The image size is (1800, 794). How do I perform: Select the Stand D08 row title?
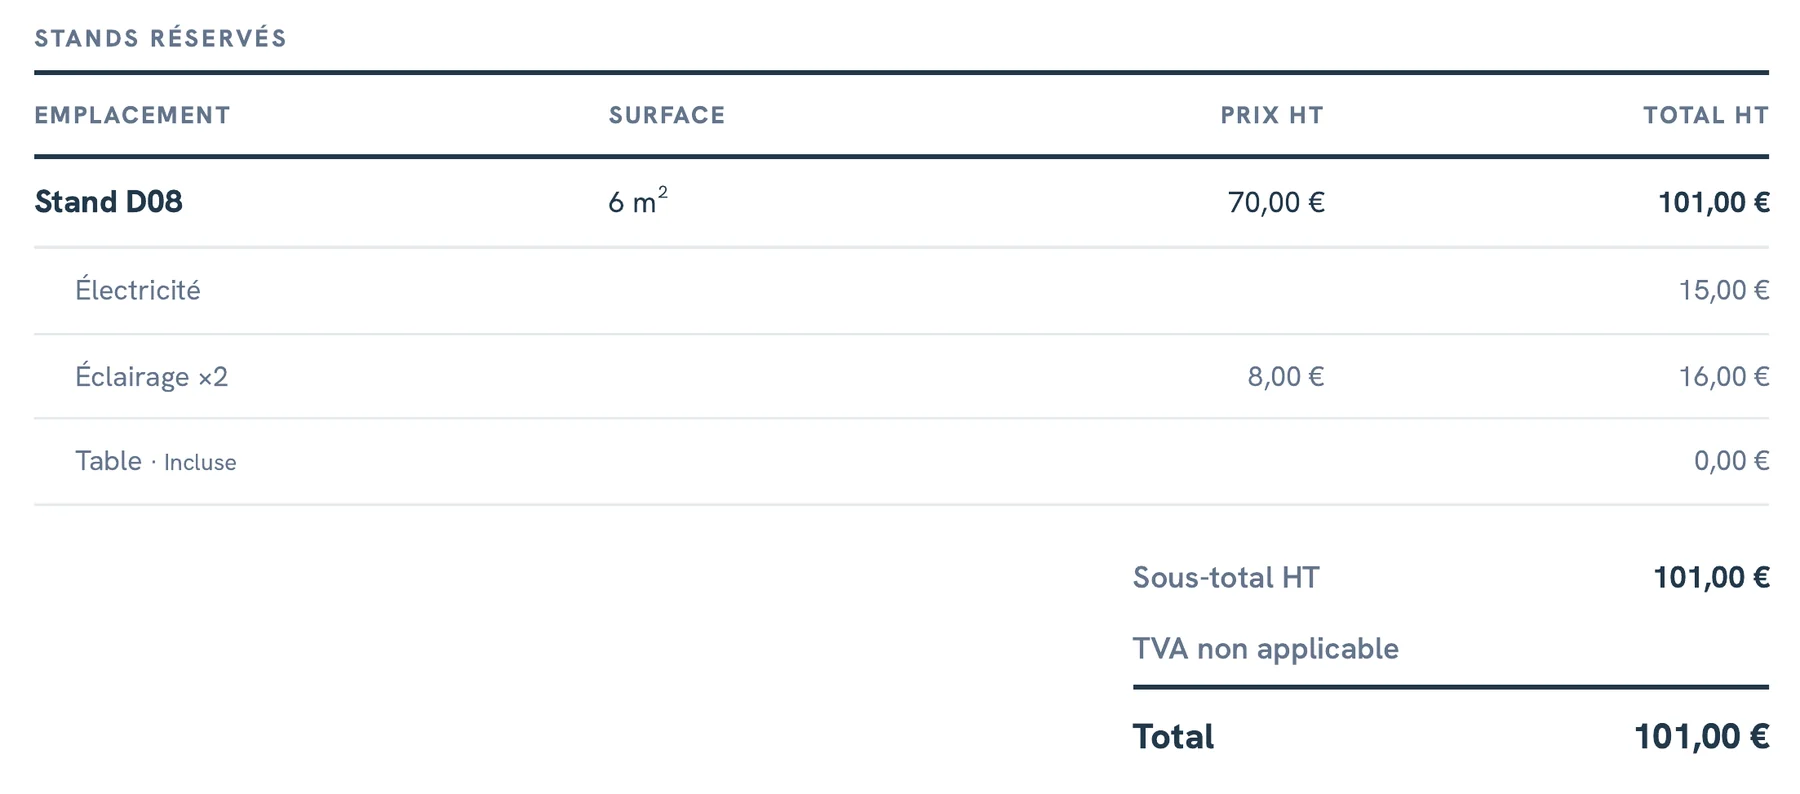coord(108,202)
